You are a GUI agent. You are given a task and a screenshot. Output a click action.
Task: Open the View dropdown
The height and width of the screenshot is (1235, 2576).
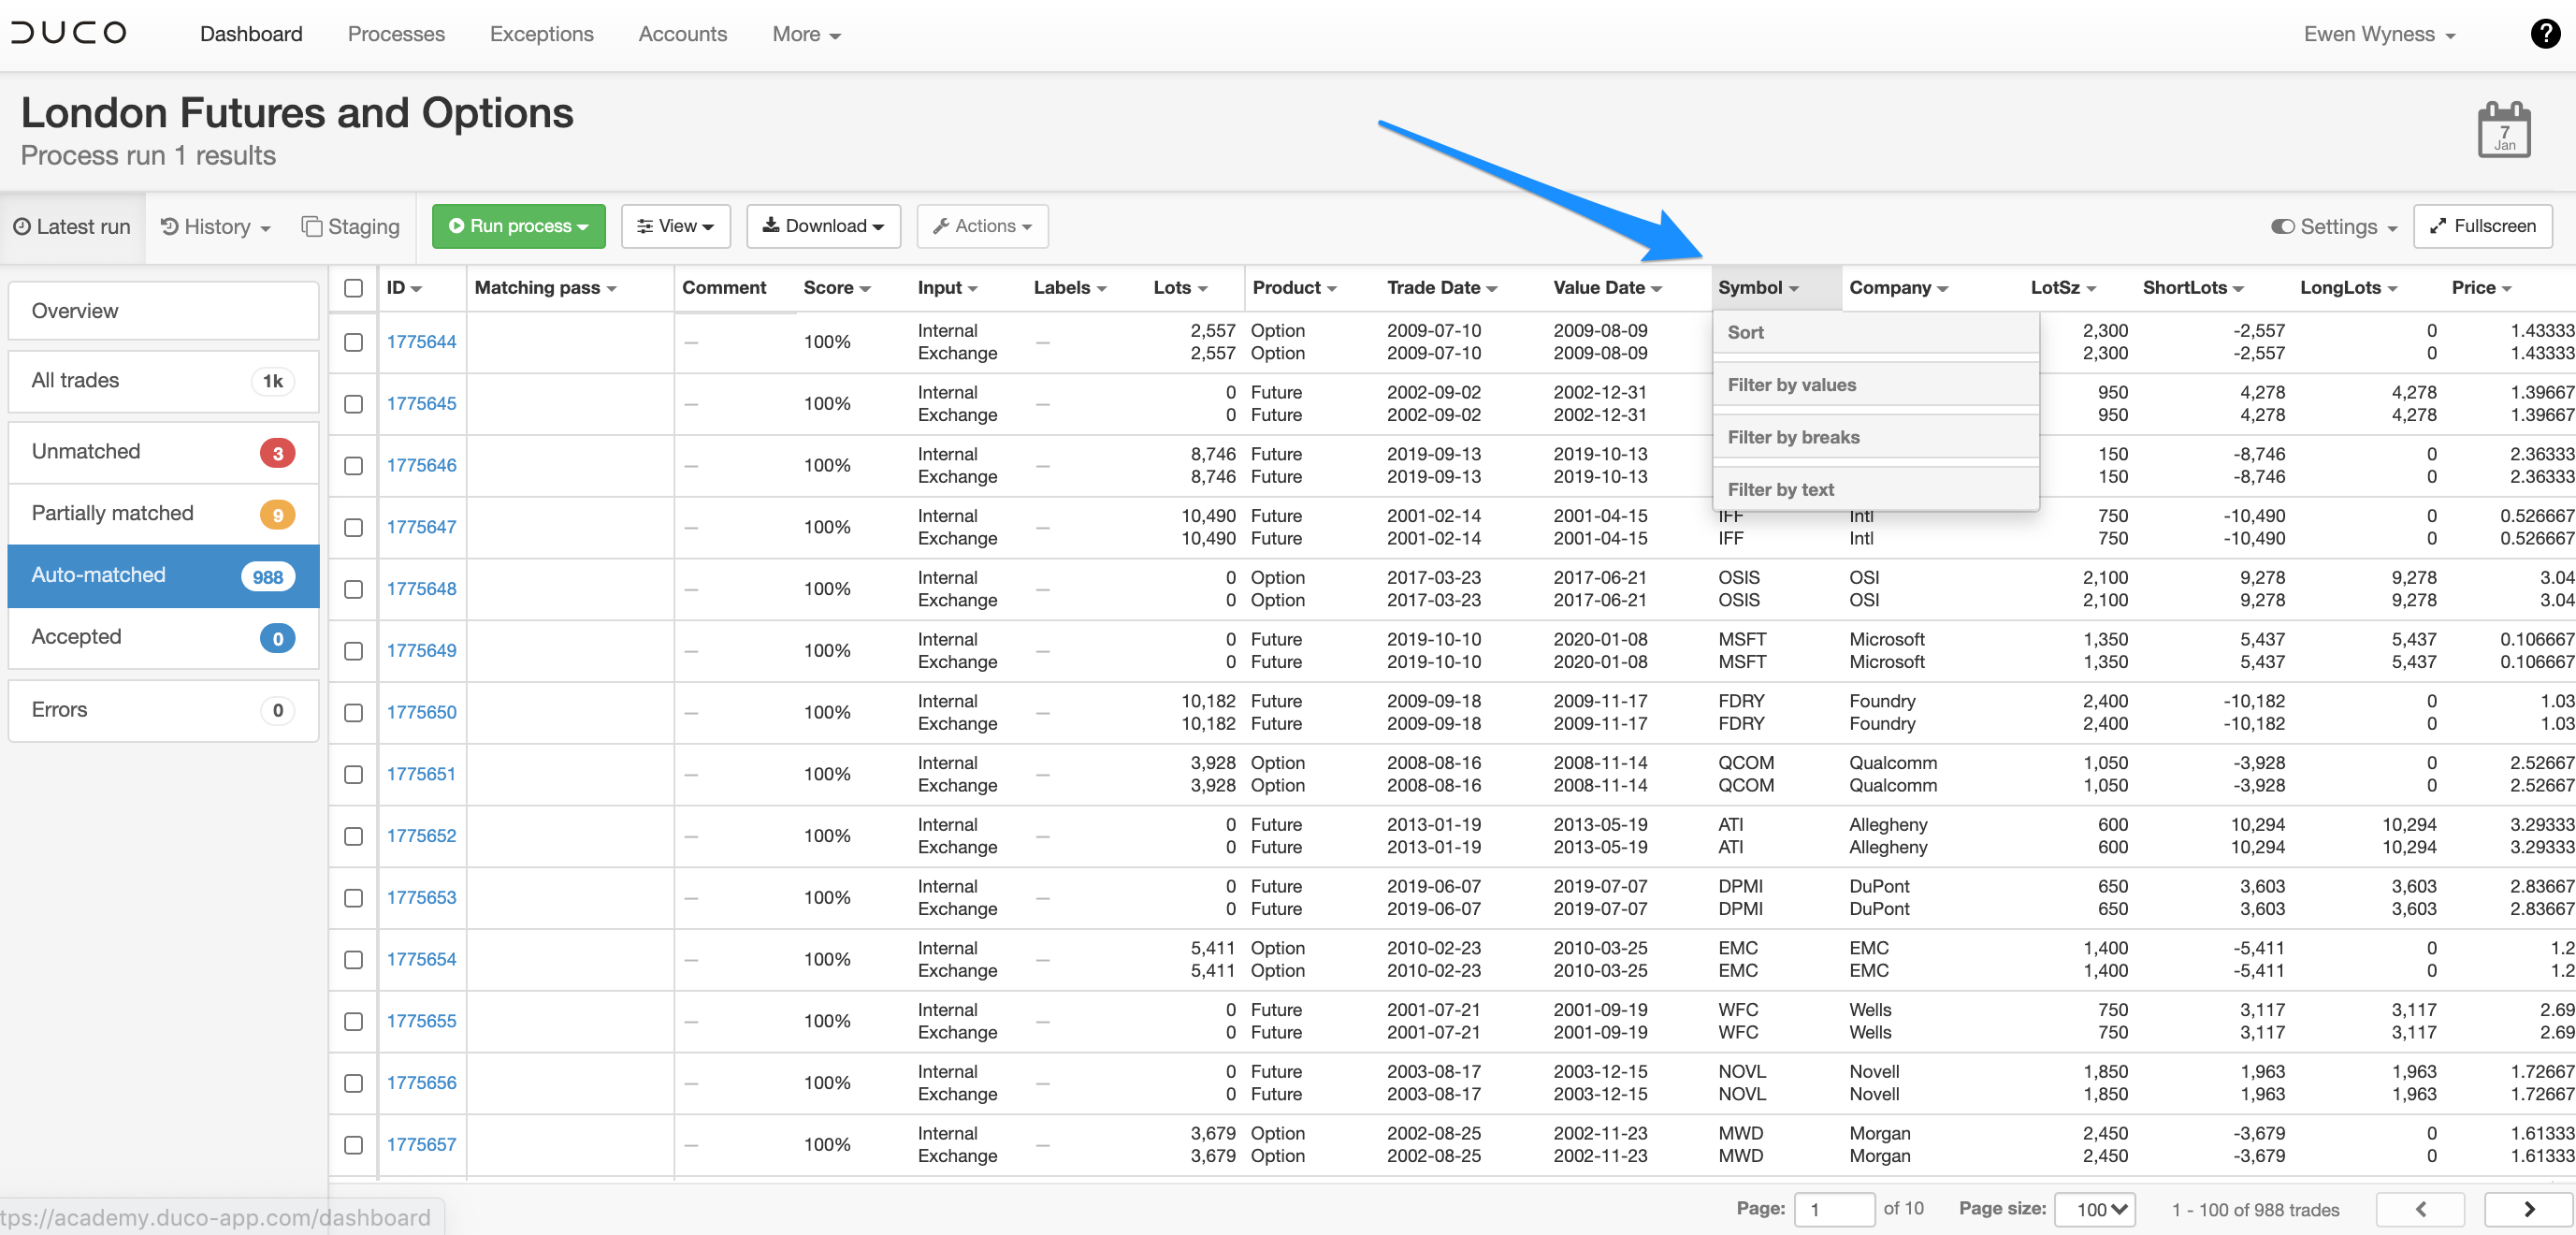[675, 226]
